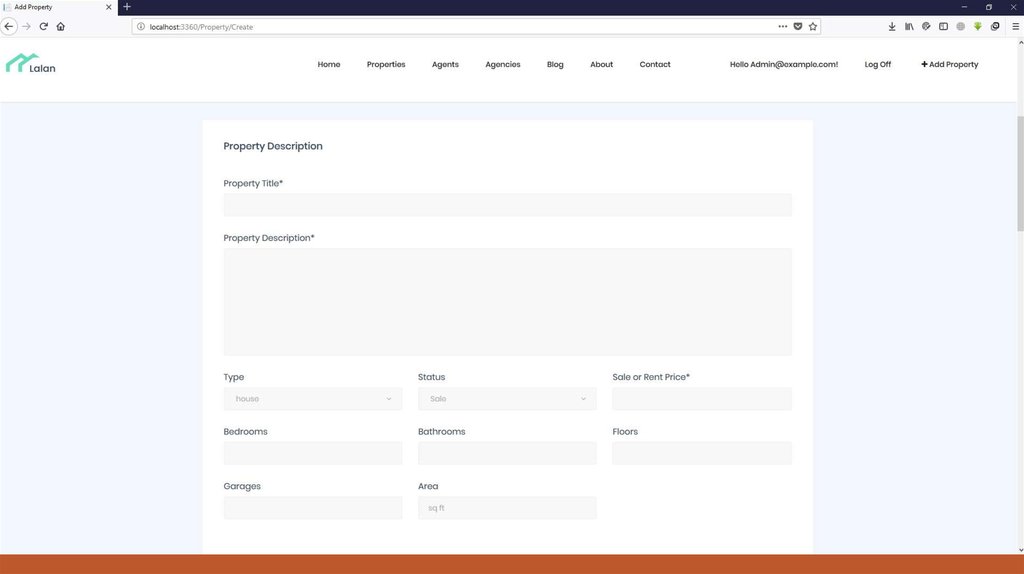Viewport: 1024px width, 574px height.
Task: Open the Firefox hamburger menu
Action: pyautogui.click(x=1015, y=27)
